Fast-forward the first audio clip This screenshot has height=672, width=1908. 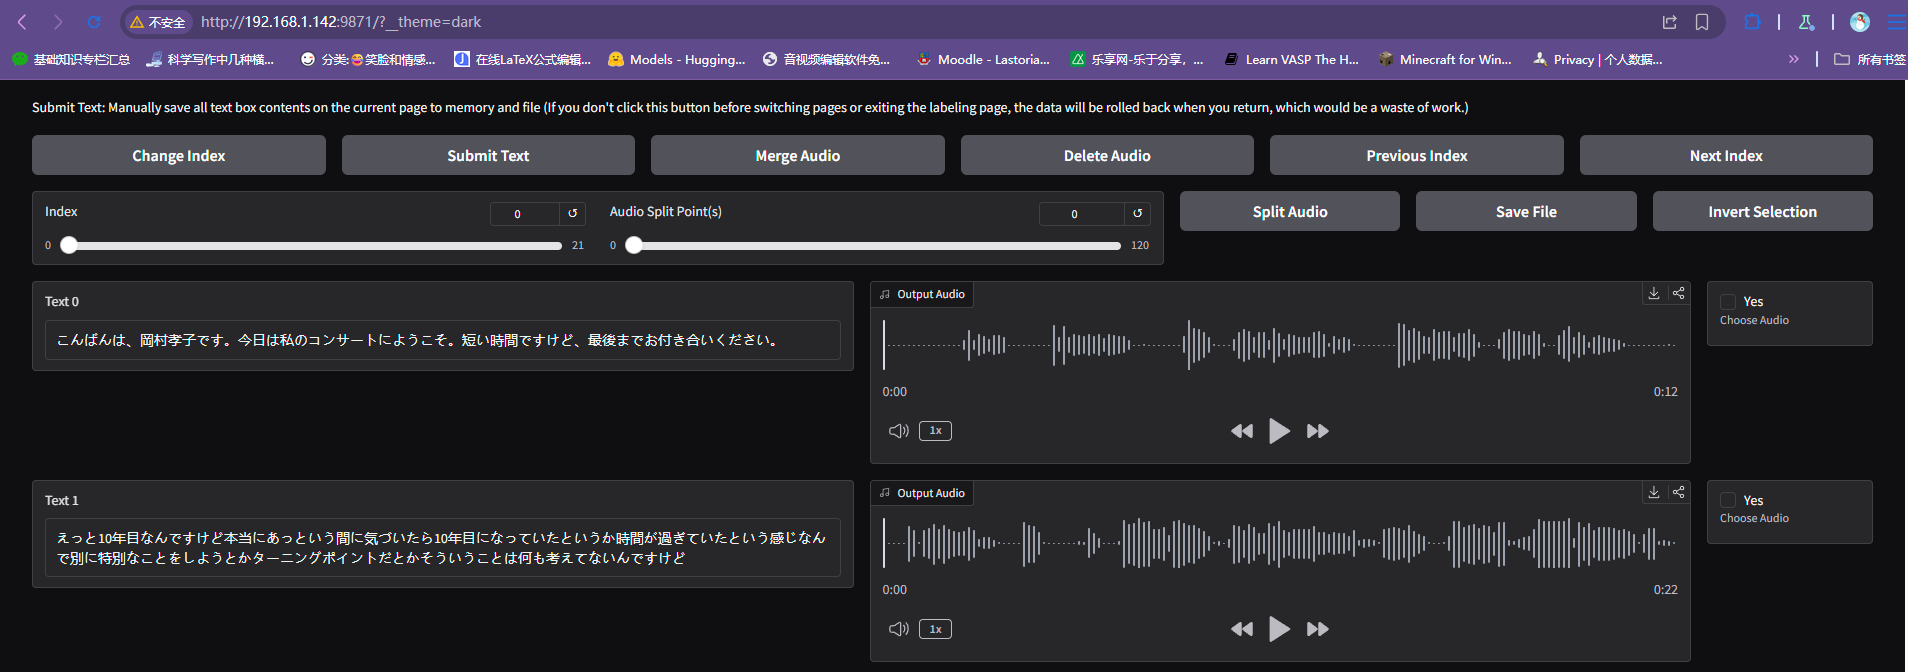click(1318, 431)
